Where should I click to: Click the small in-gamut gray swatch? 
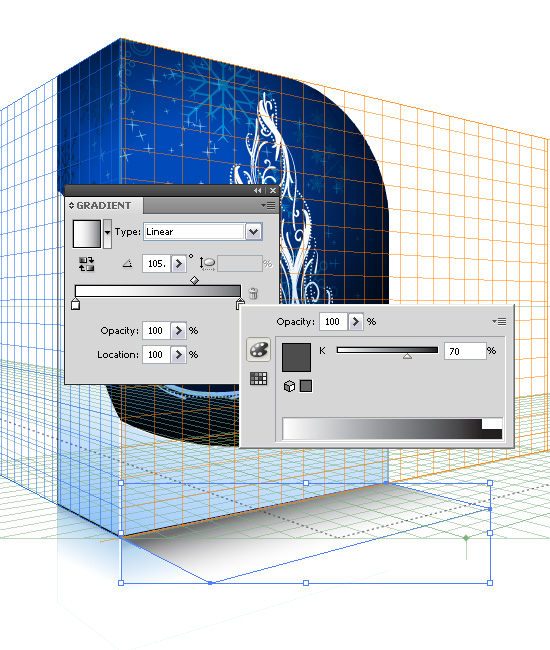point(306,386)
